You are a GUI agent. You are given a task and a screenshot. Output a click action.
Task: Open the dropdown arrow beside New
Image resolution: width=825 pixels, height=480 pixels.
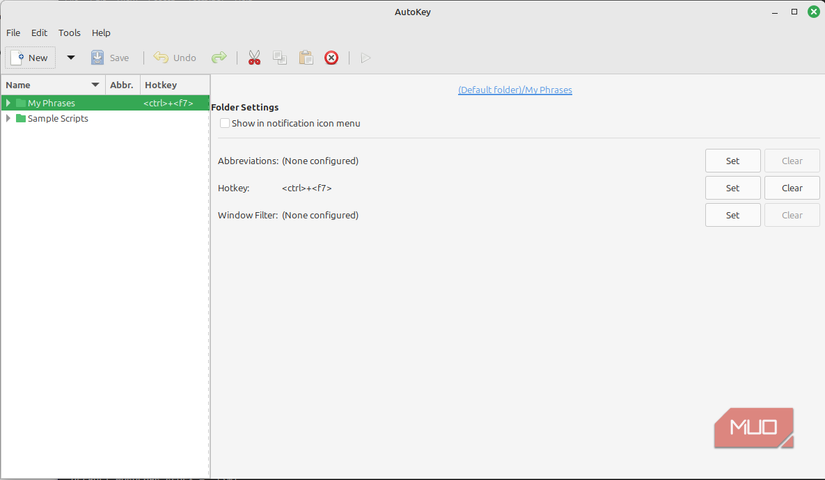pos(71,57)
